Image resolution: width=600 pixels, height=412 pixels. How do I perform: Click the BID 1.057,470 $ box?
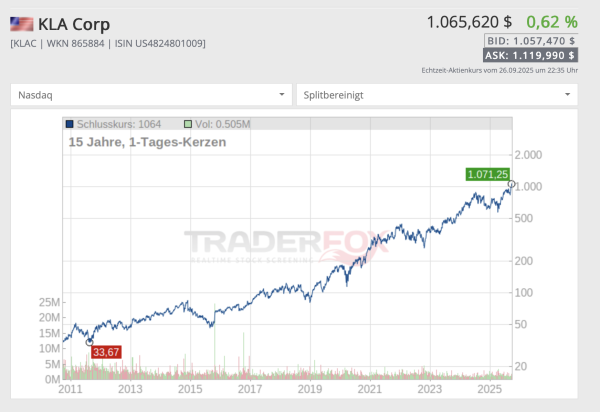click(x=530, y=41)
